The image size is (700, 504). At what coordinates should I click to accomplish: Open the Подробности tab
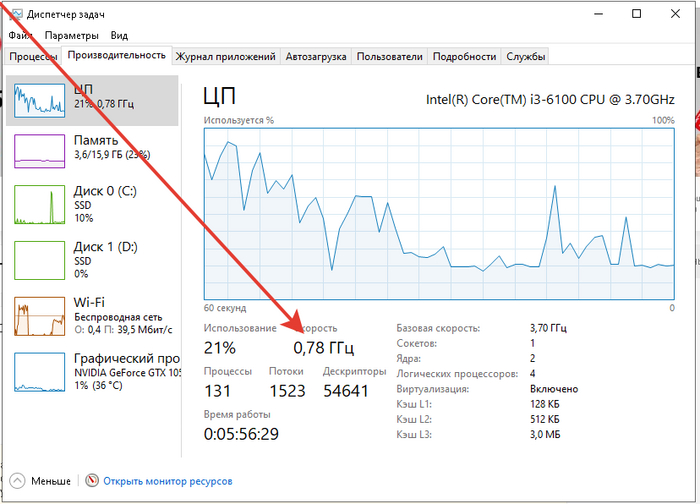point(464,57)
